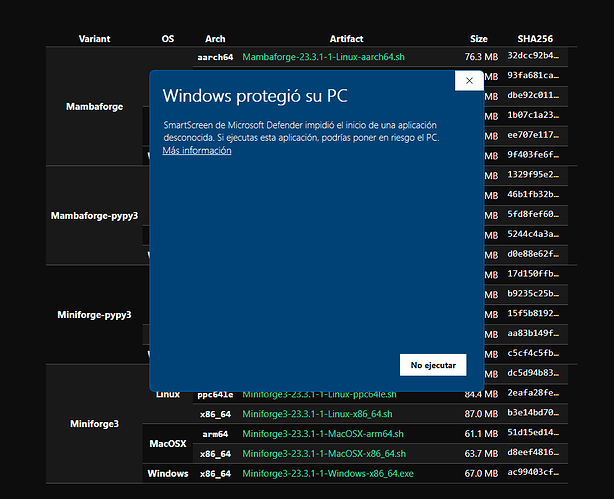Open the Más información link
Image resolution: width=614 pixels, height=499 pixels.
(x=197, y=151)
